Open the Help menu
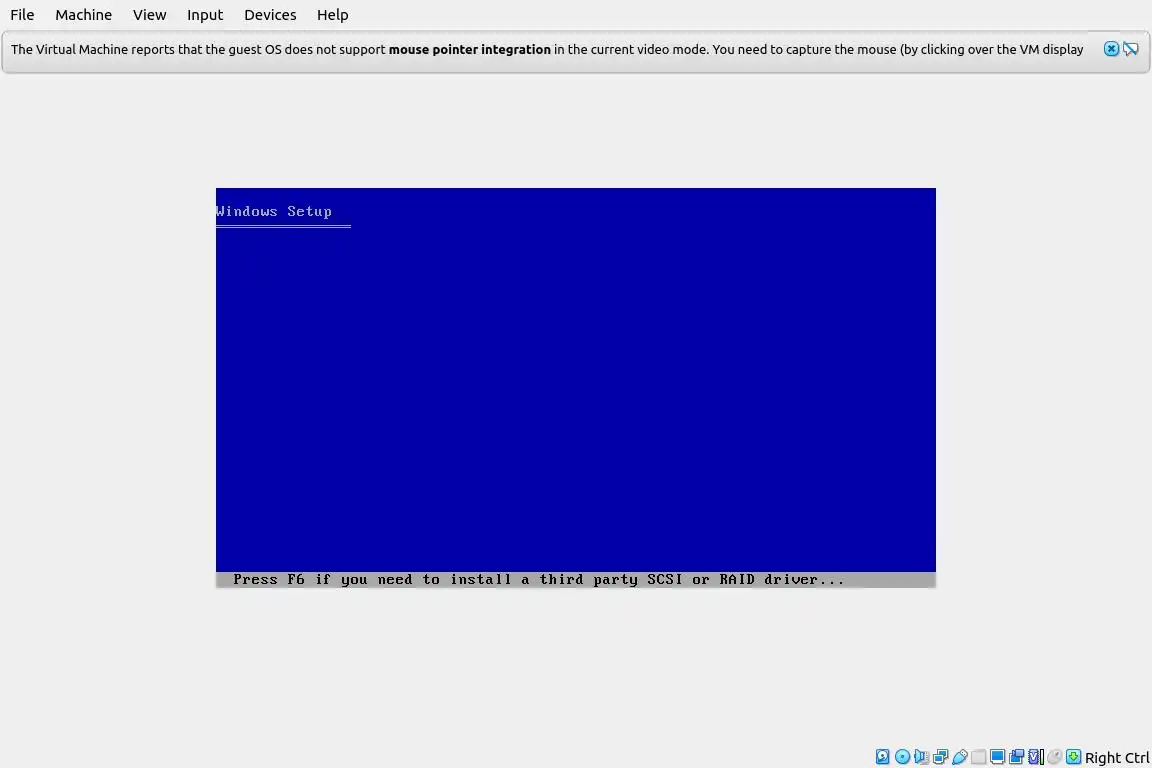 332,15
